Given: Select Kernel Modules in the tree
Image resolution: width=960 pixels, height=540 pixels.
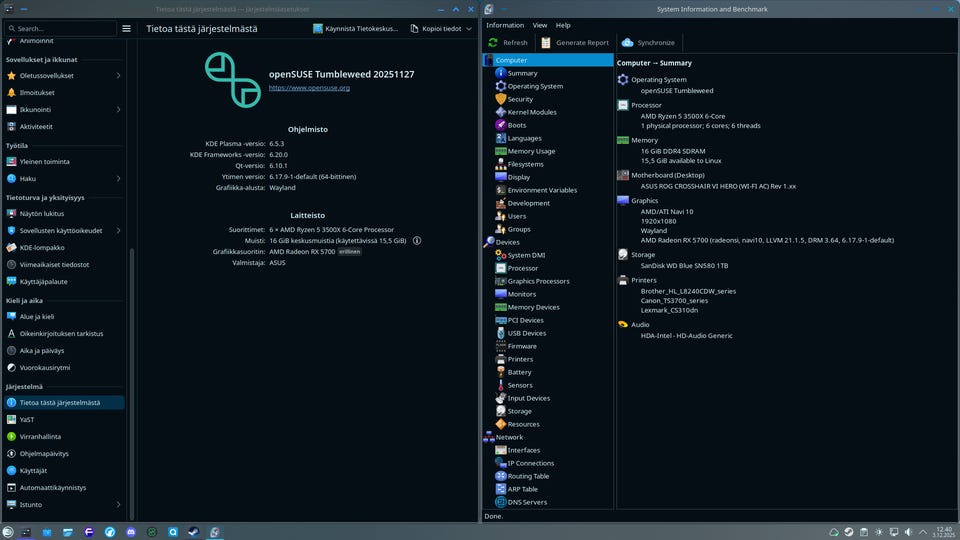Looking at the screenshot, I should [531, 112].
